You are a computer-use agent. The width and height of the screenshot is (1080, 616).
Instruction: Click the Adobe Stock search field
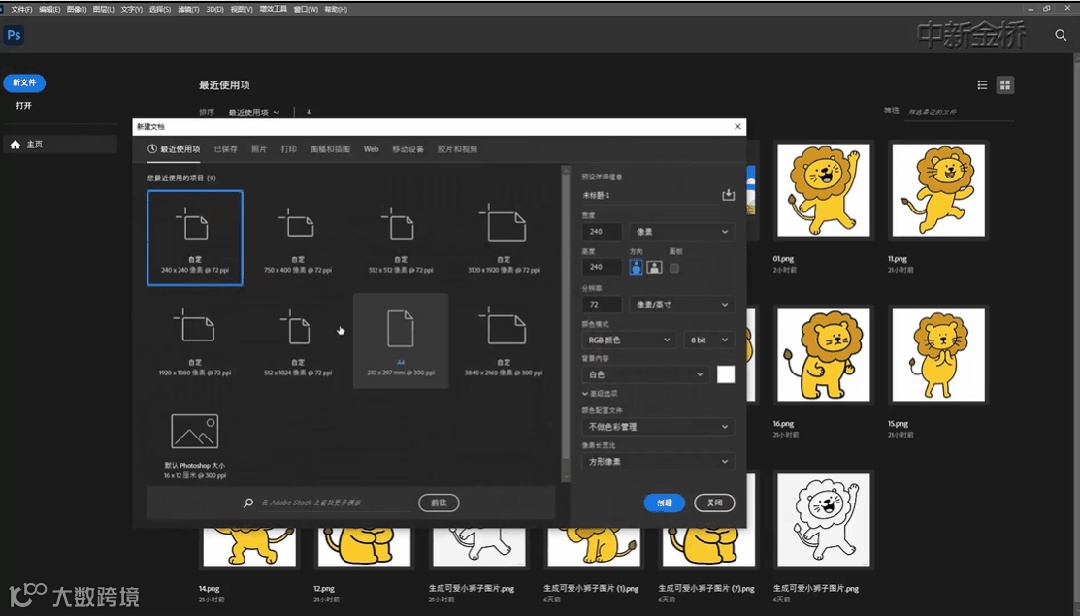pos(334,503)
